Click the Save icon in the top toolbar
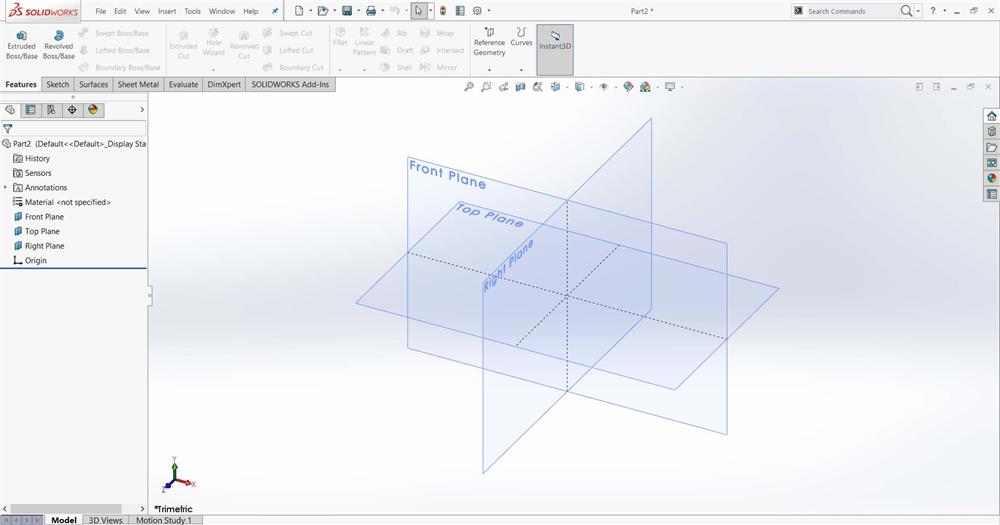 point(346,11)
